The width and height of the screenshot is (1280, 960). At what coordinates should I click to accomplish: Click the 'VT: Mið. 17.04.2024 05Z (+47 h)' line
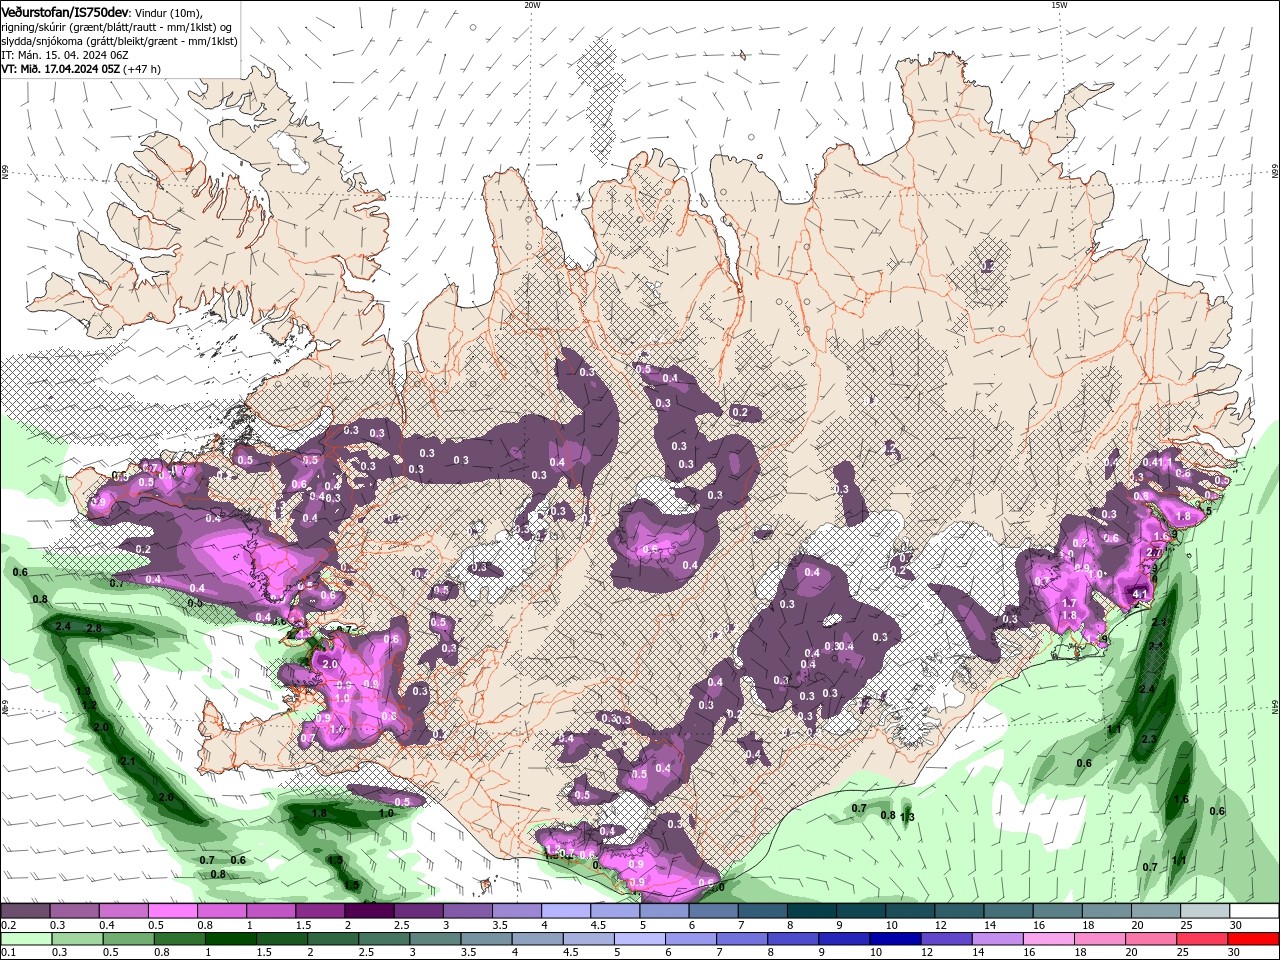click(x=81, y=69)
